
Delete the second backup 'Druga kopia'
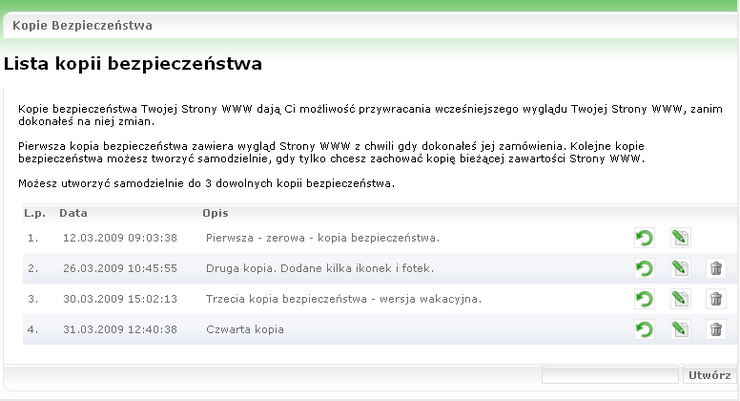click(716, 268)
